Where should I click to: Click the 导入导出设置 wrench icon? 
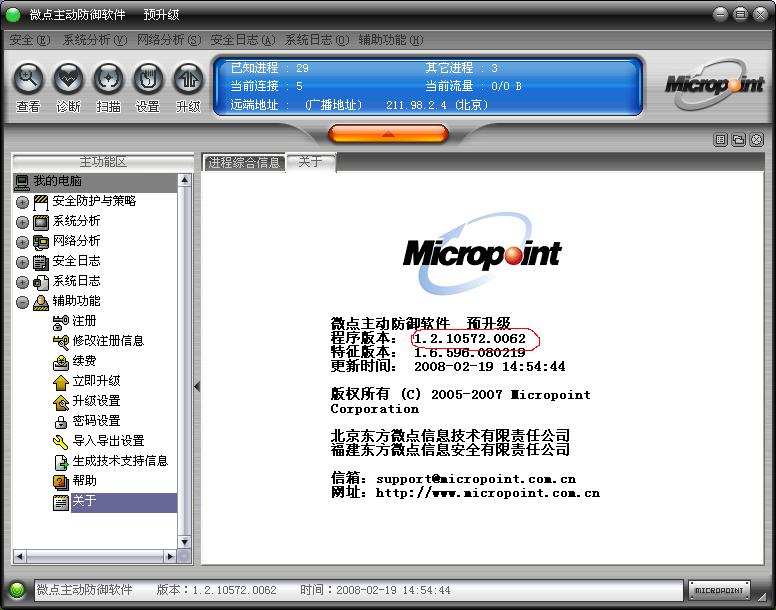(x=60, y=442)
